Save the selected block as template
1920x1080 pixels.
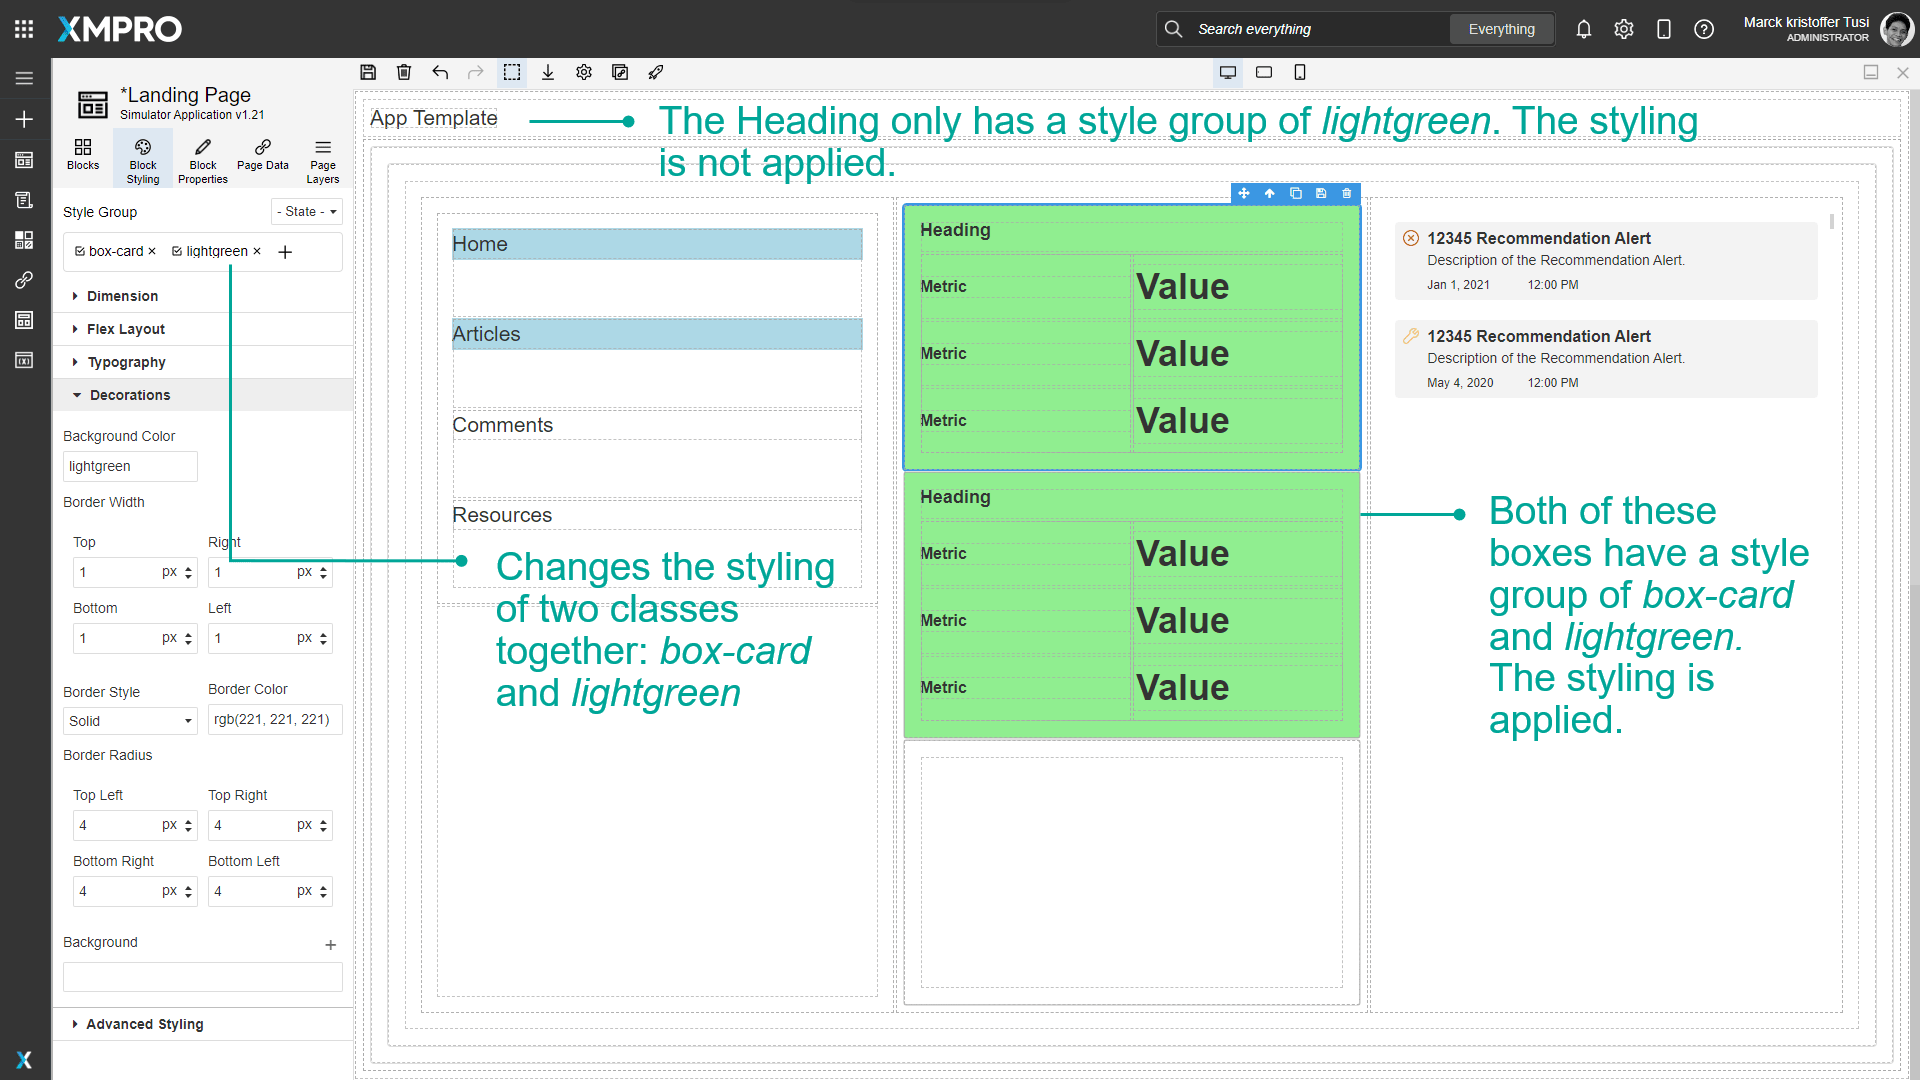pos(1321,193)
